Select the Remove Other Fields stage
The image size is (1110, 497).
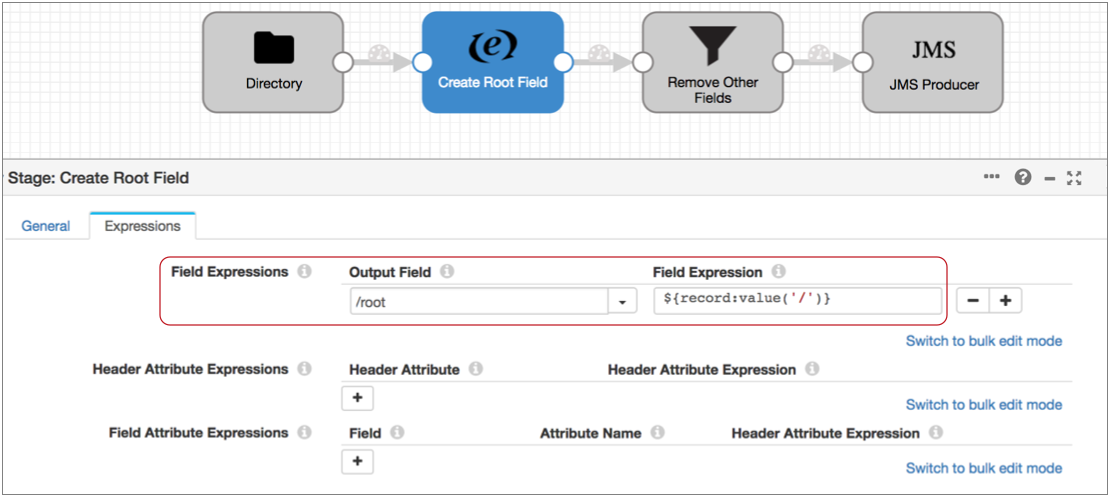tap(712, 62)
